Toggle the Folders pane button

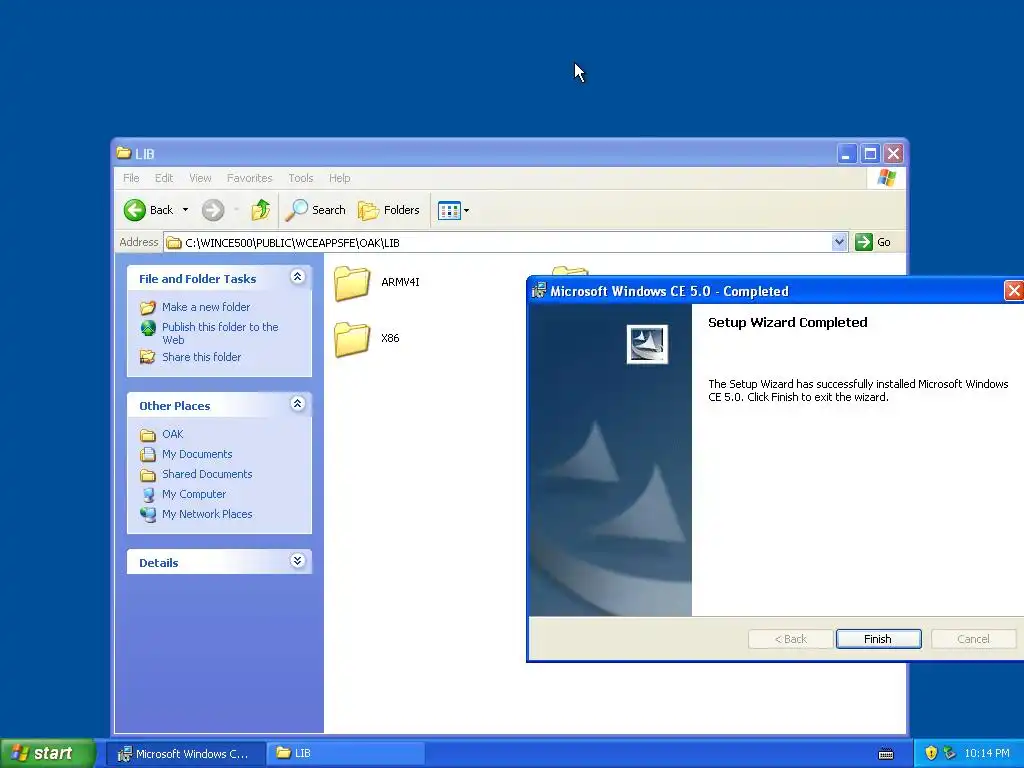click(389, 210)
